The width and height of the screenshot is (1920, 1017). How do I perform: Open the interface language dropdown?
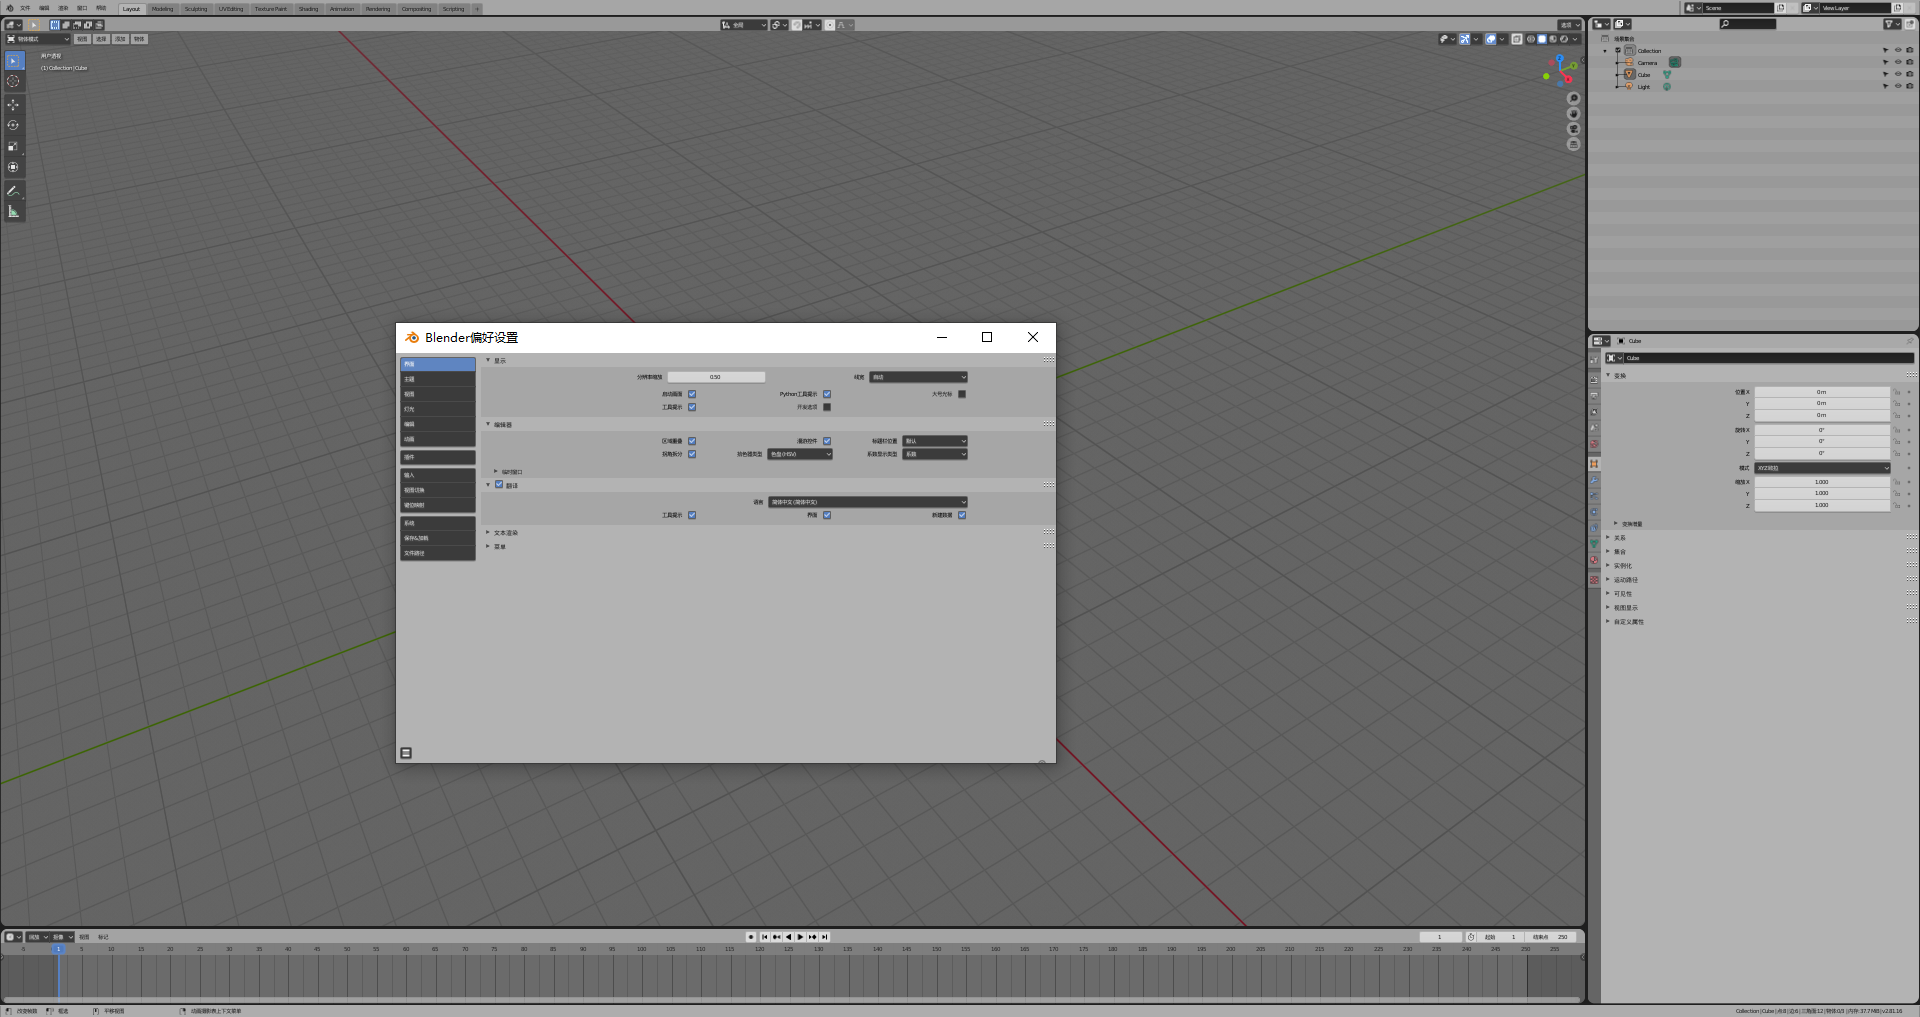click(867, 502)
